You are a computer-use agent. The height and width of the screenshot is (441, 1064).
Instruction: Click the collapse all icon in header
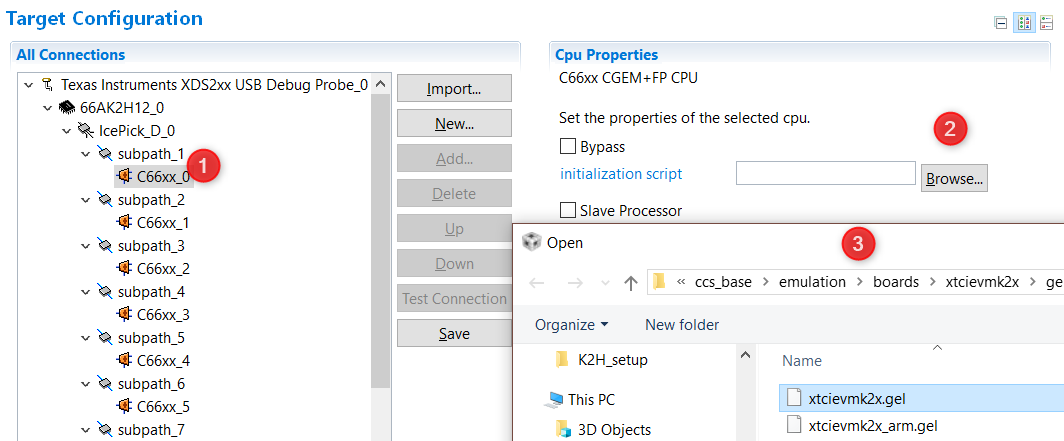[1001, 23]
